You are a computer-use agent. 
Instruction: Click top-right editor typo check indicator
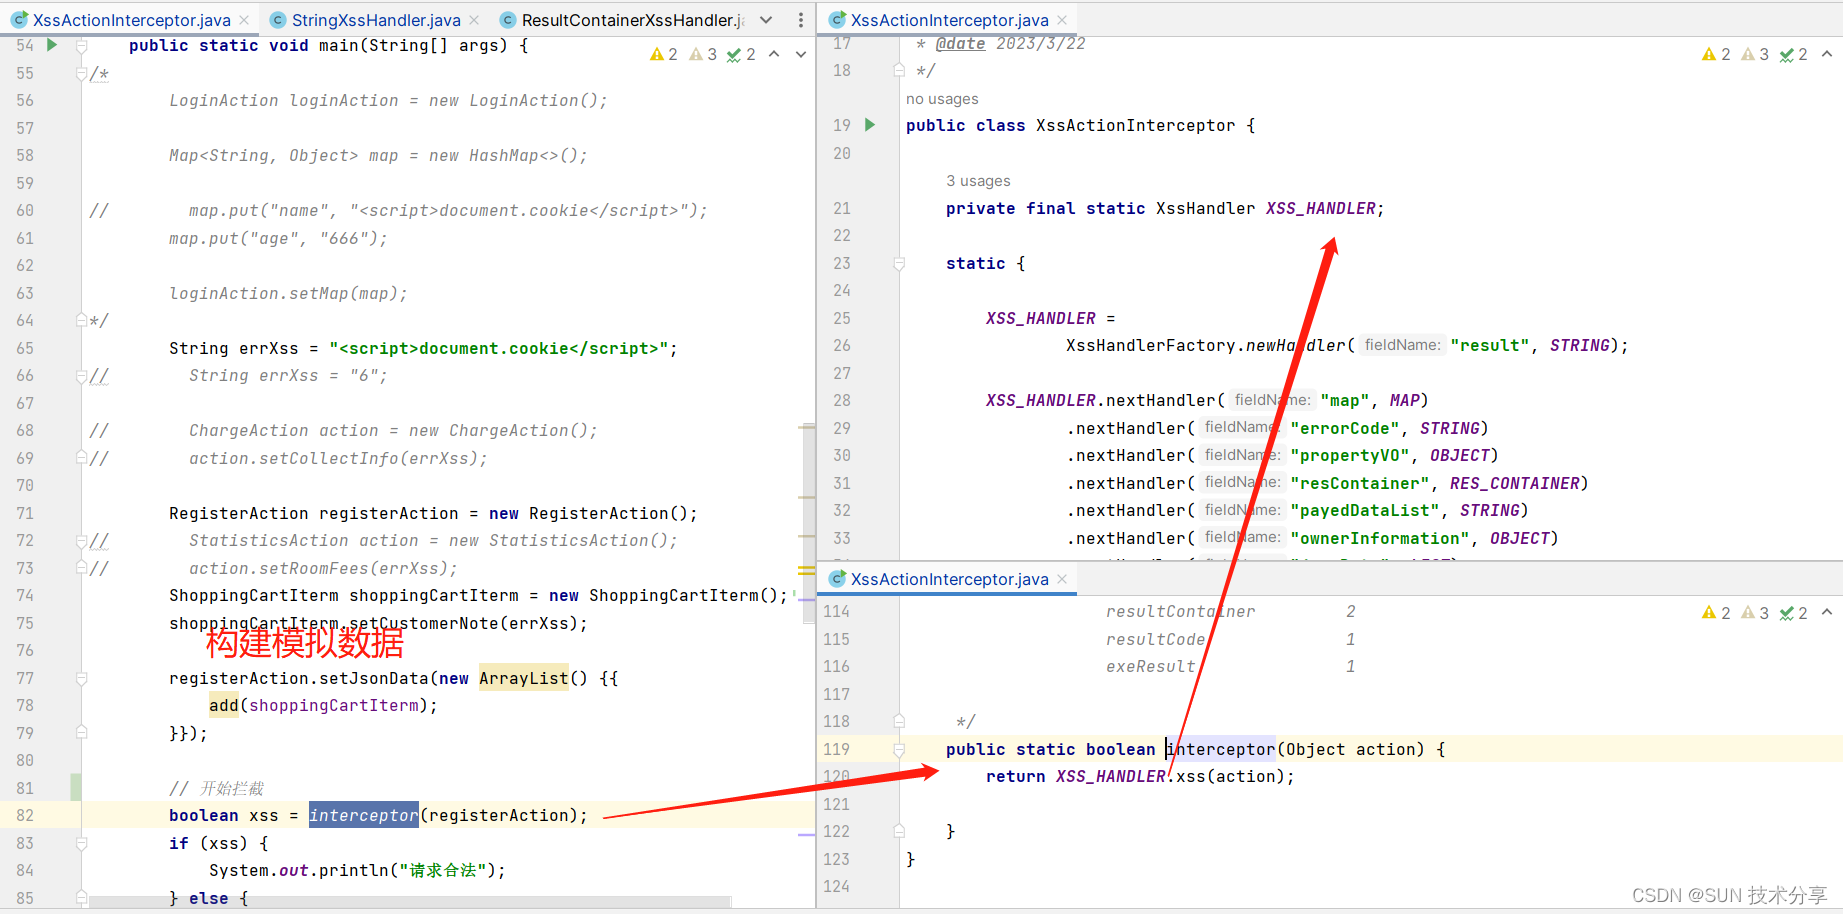(x=1793, y=54)
